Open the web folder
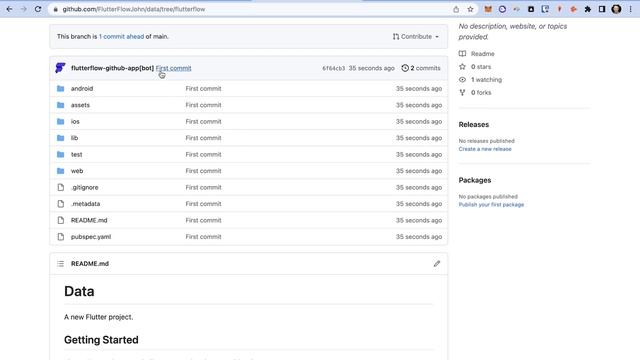Image resolution: width=640 pixels, height=360 pixels. point(77,171)
